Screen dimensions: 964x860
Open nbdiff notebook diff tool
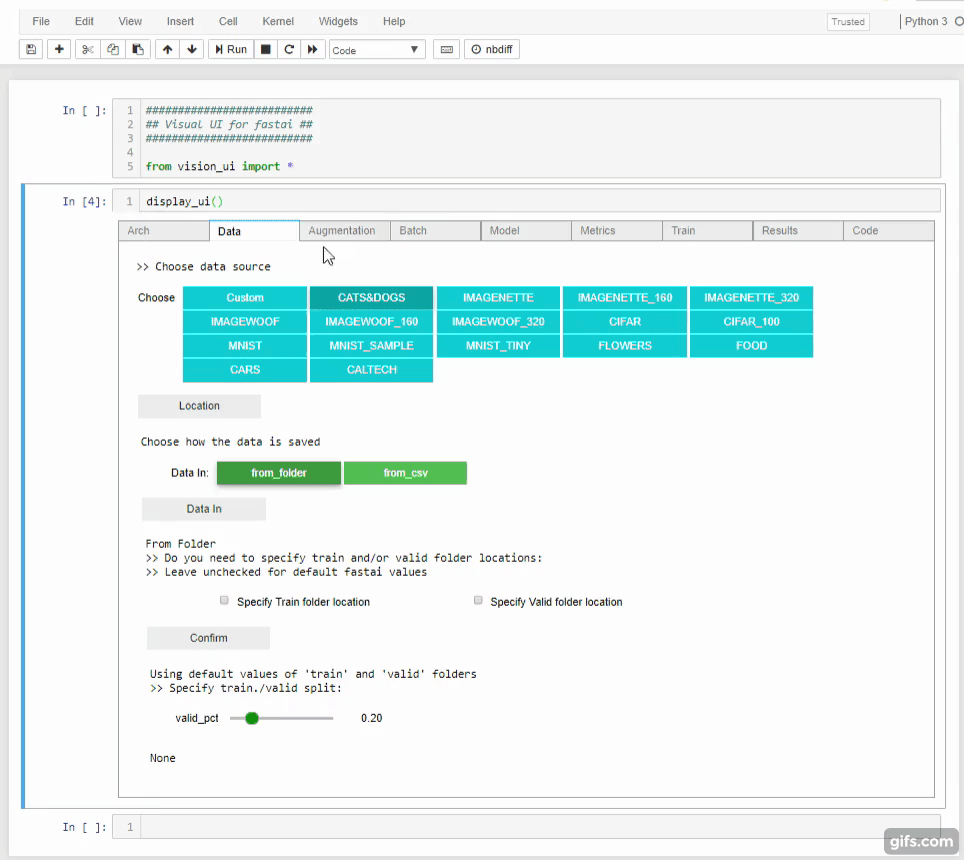click(492, 50)
